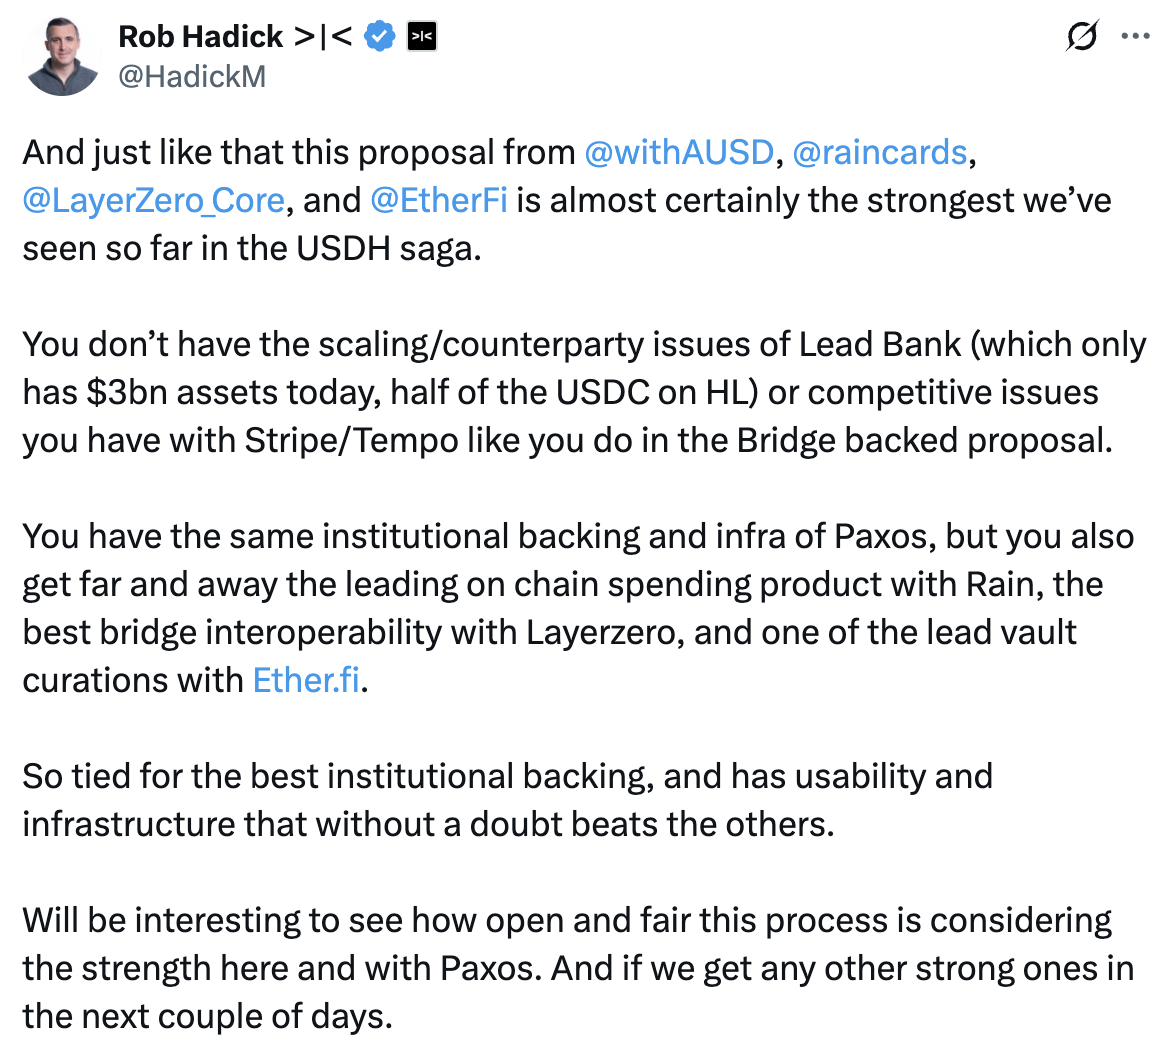Click the black affiliation badge beside checkmark
The image size is (1168, 1042).
tap(422, 37)
